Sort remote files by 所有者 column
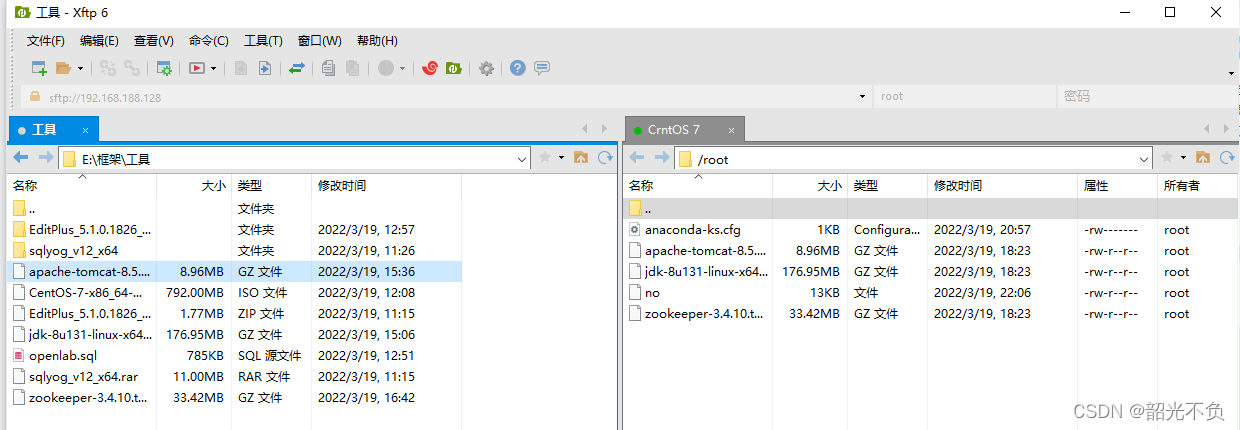 click(1197, 185)
